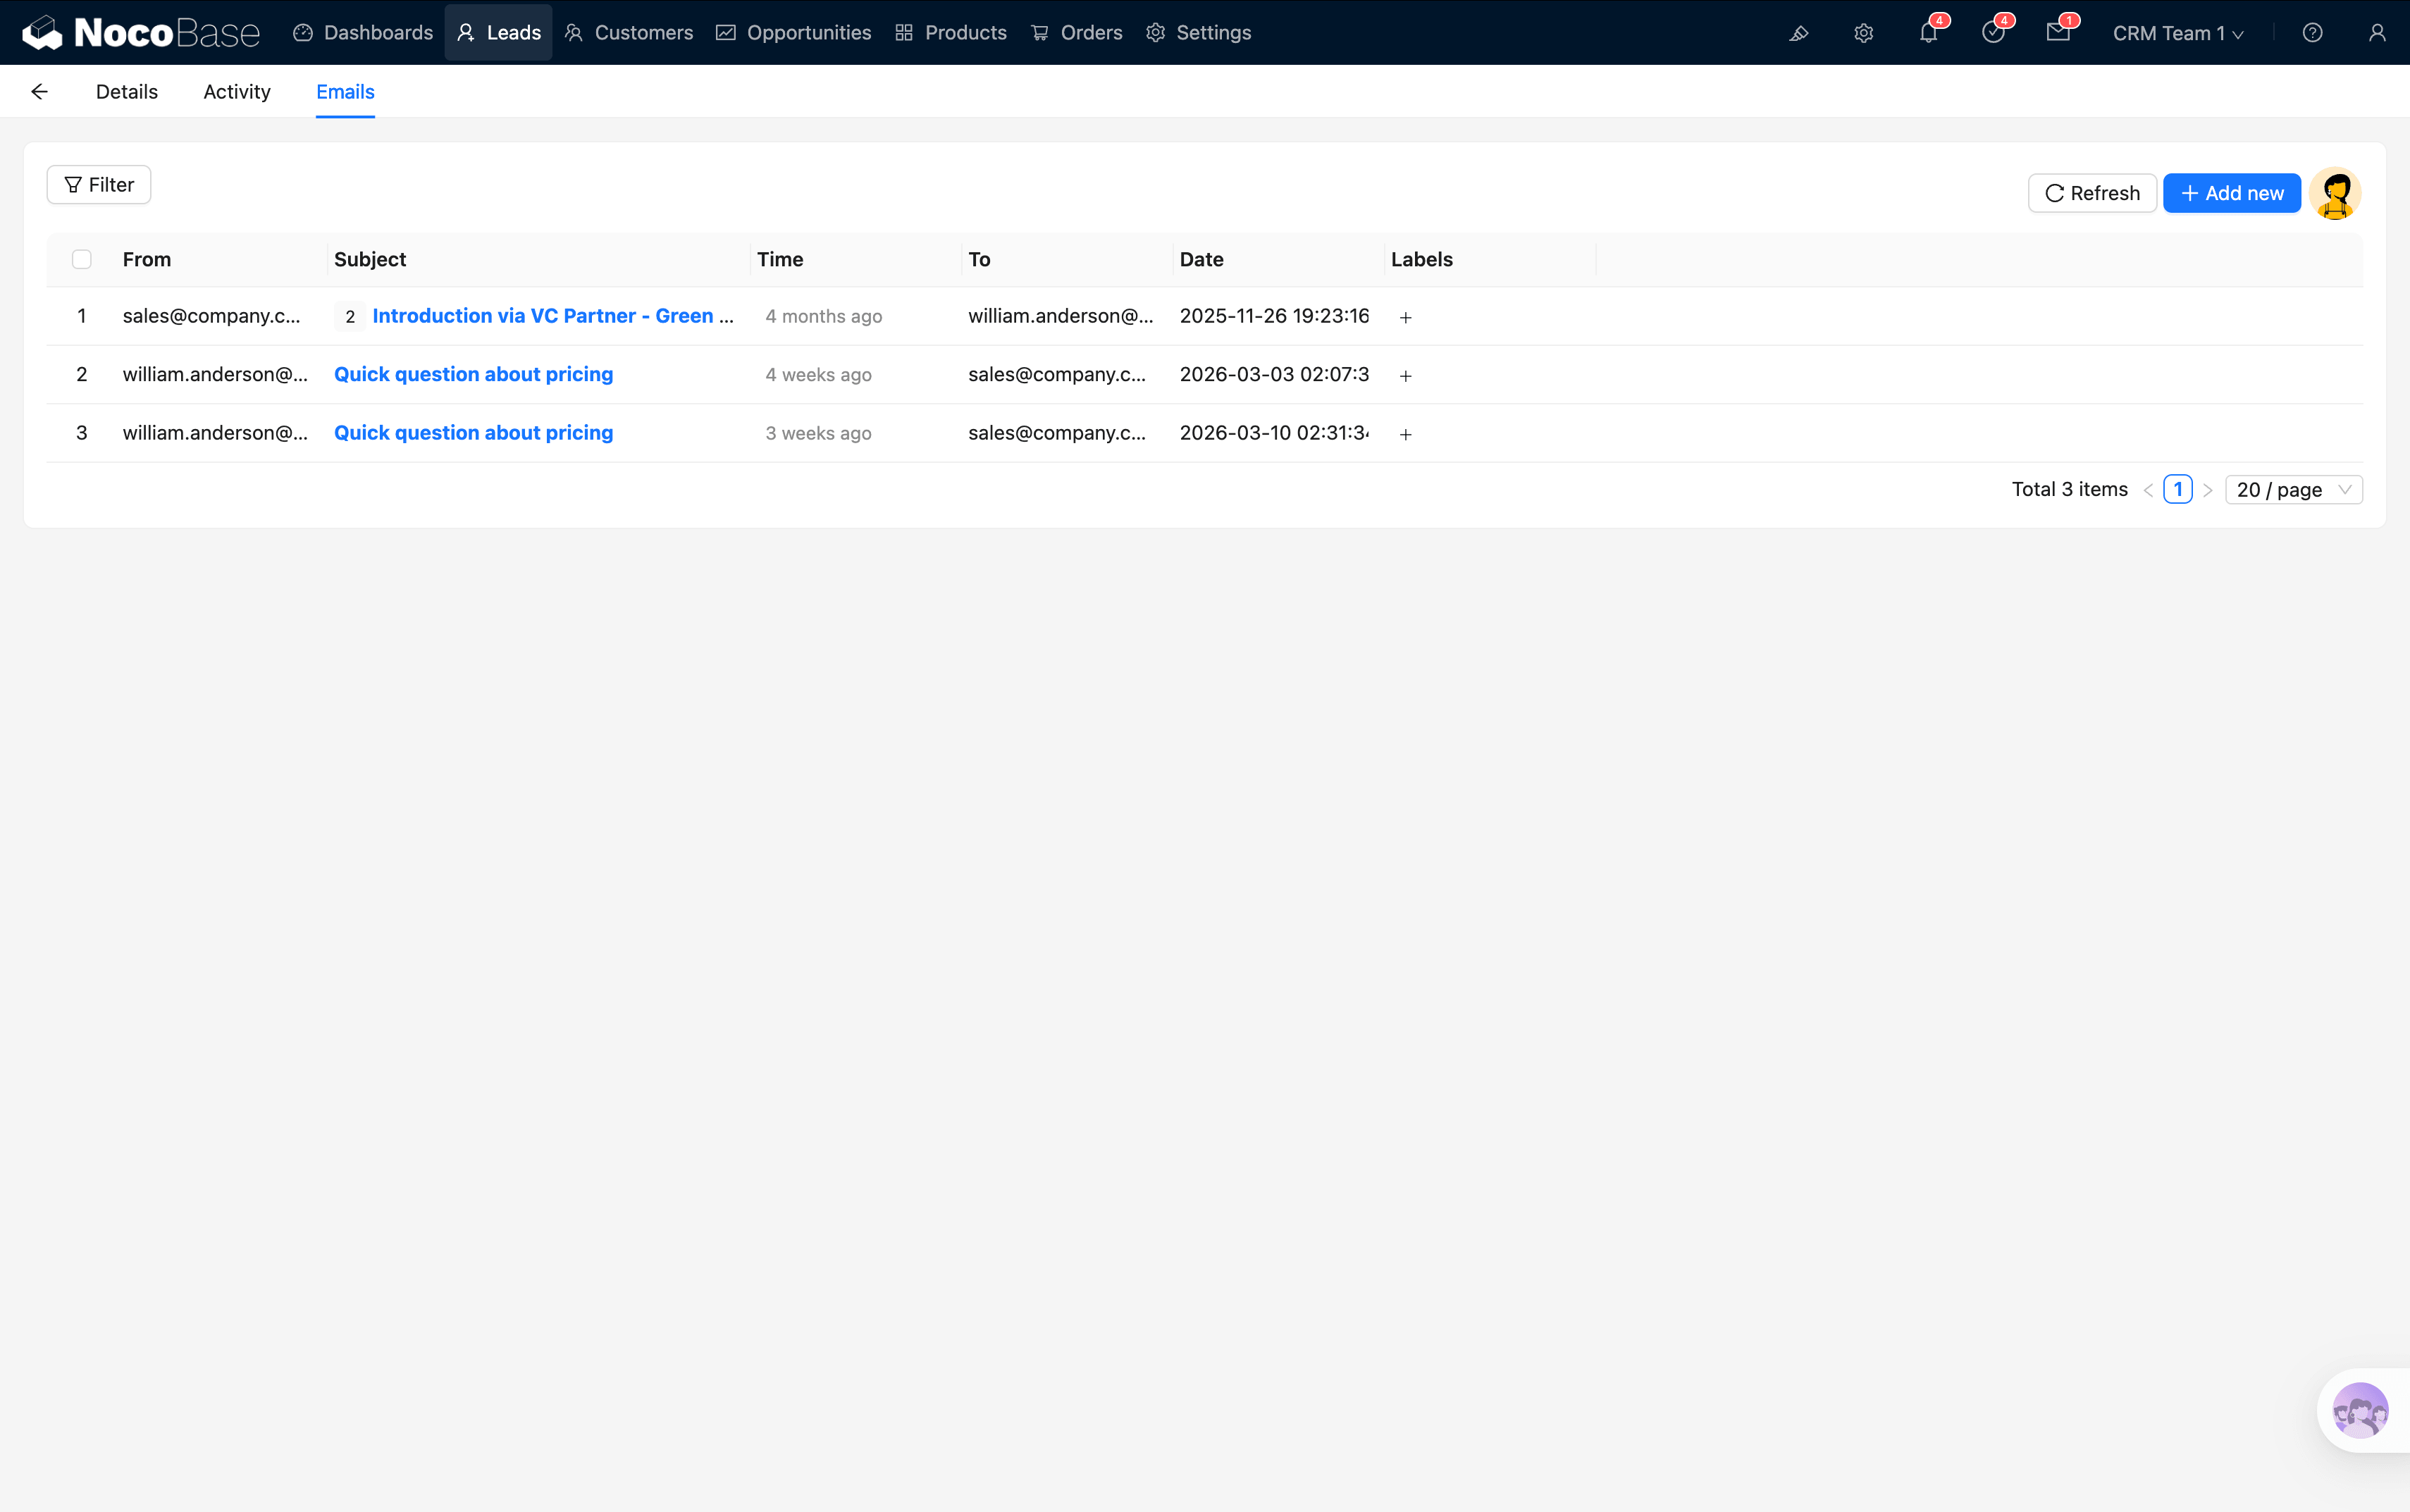The width and height of the screenshot is (2410, 1512).
Task: Open the notifications bell icon
Action: [x=1928, y=33]
